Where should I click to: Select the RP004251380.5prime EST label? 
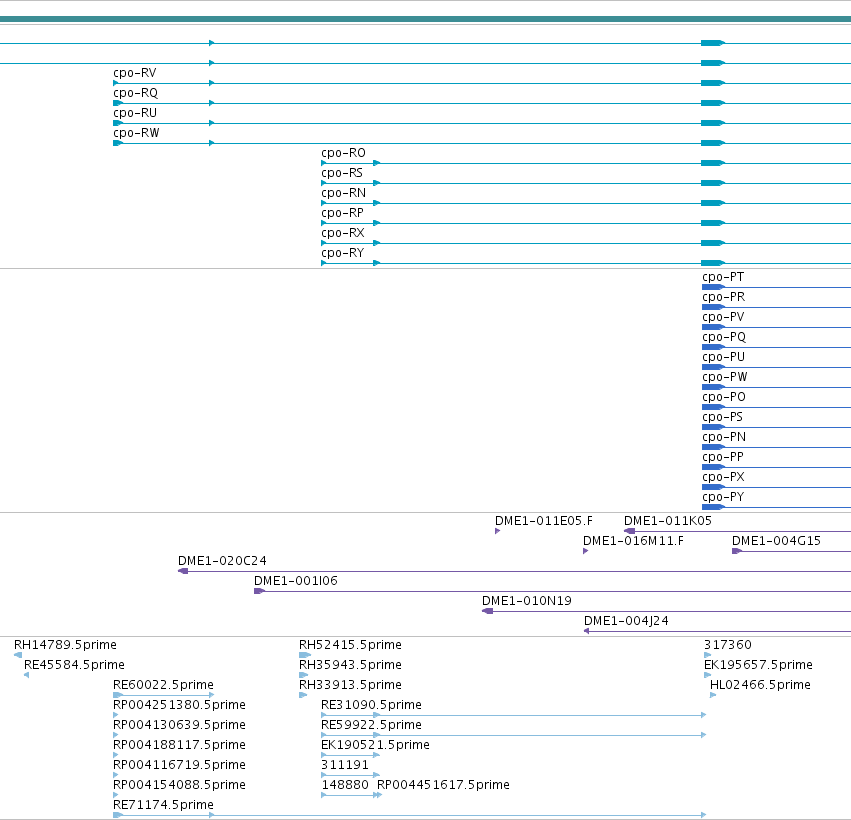(x=179, y=705)
